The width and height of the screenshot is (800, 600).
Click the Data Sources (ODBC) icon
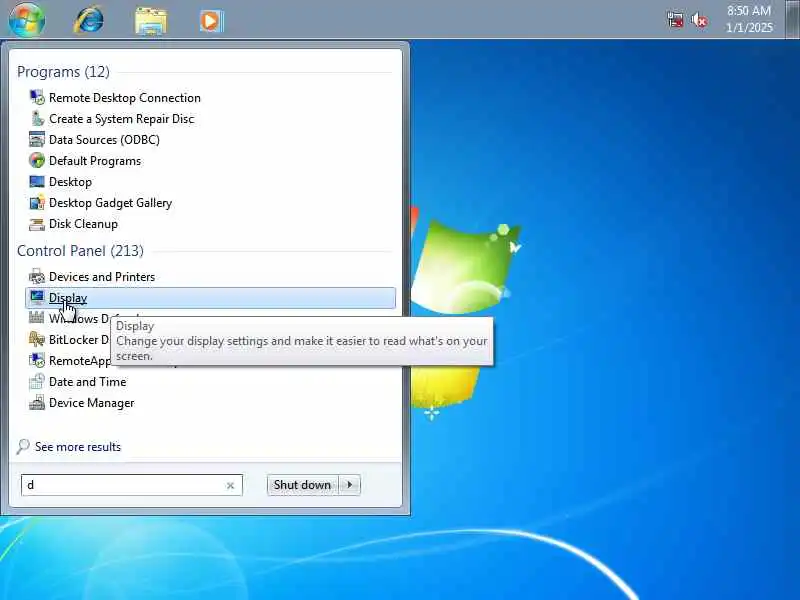[x=37, y=139]
